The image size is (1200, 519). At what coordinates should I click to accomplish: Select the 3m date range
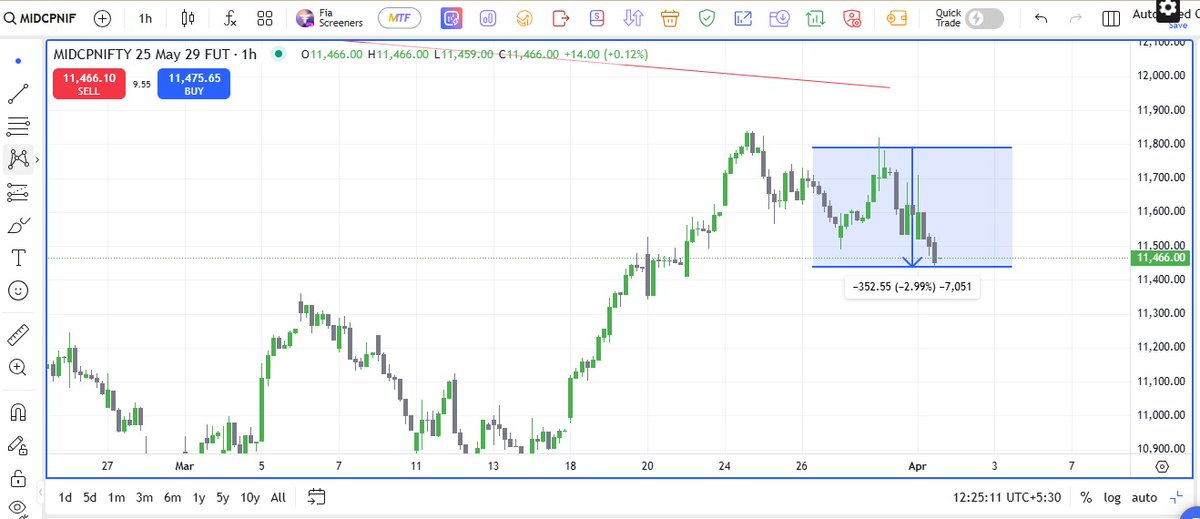145,497
